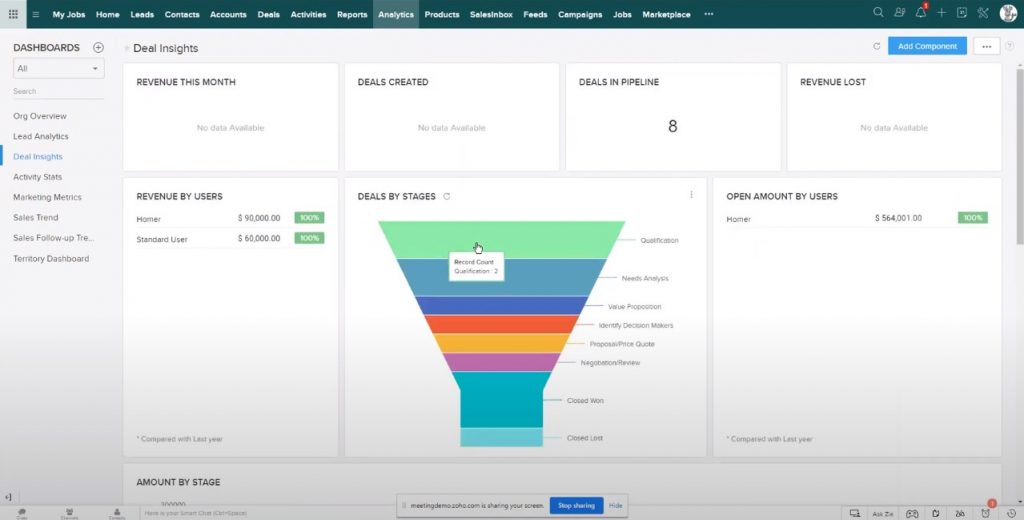Click Stop sharing button
The height and width of the screenshot is (520, 1024).
point(576,506)
